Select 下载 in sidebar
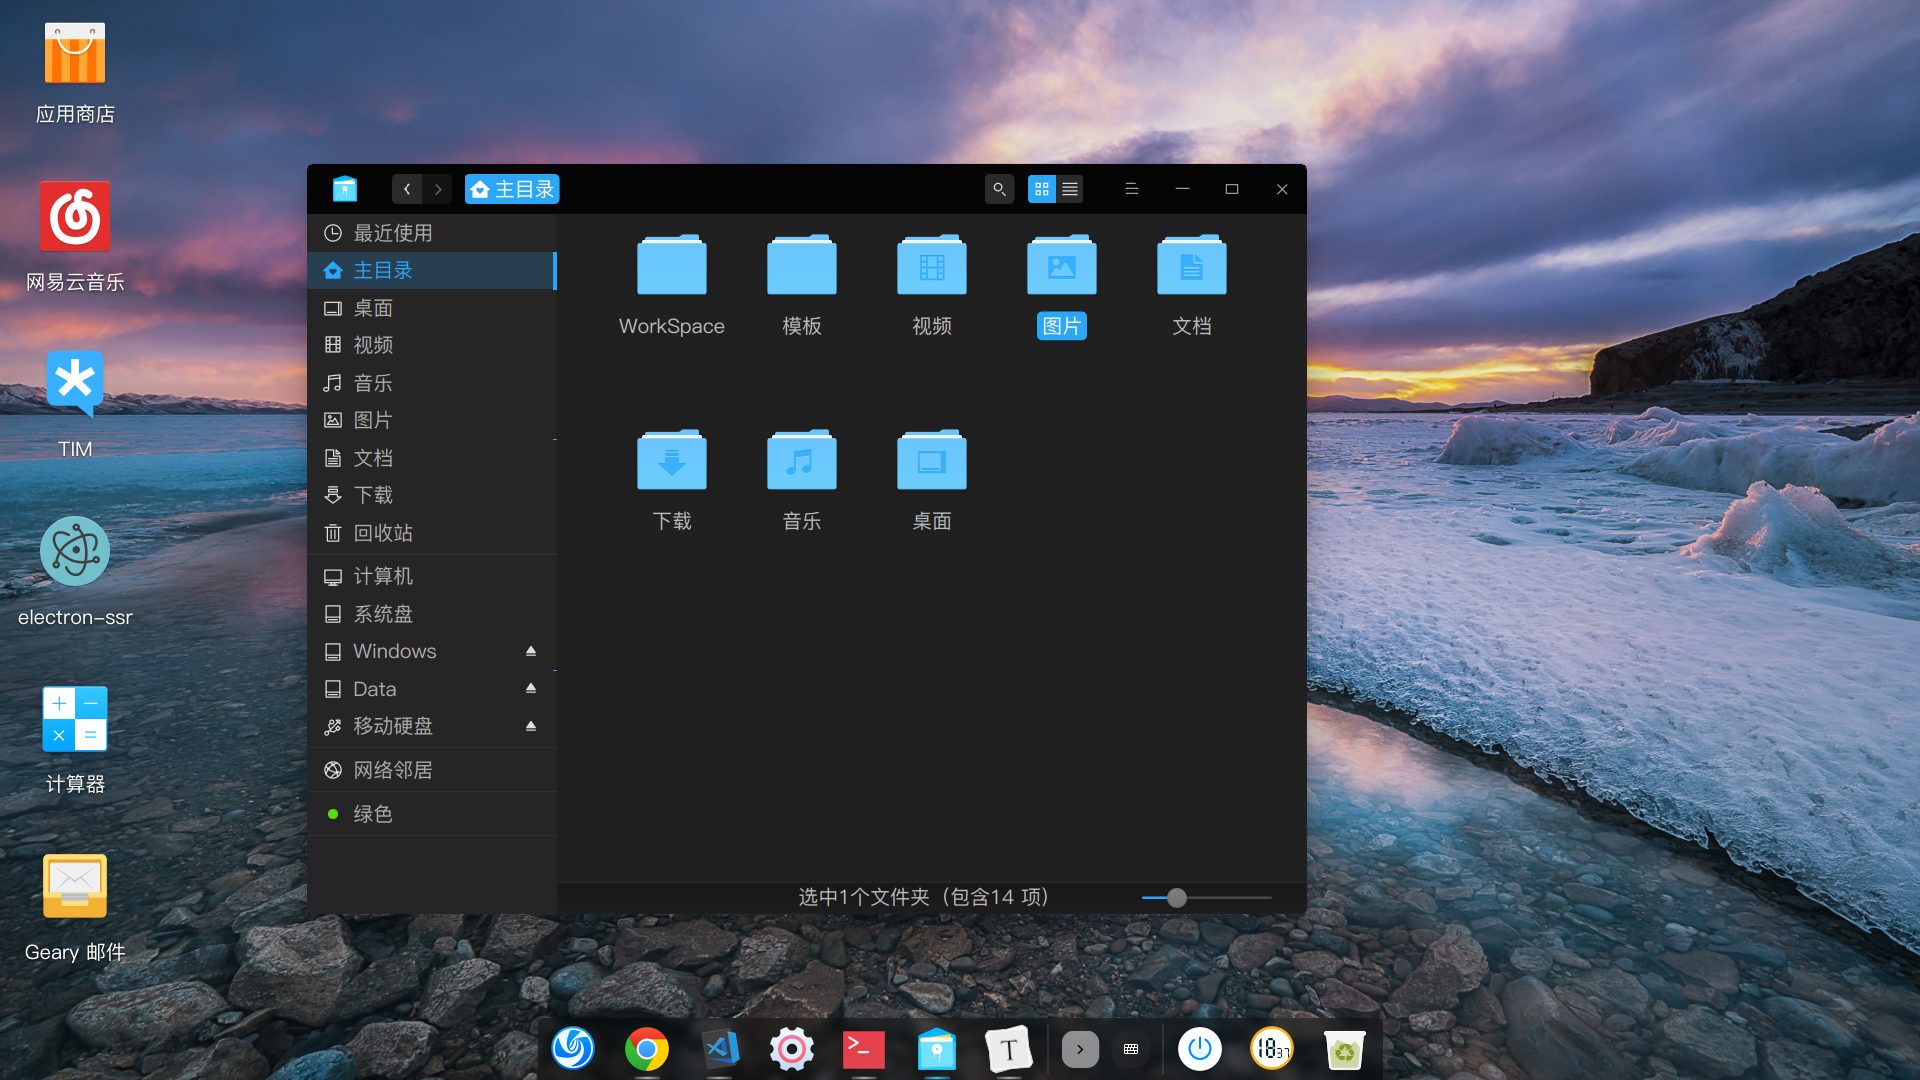 click(x=432, y=495)
